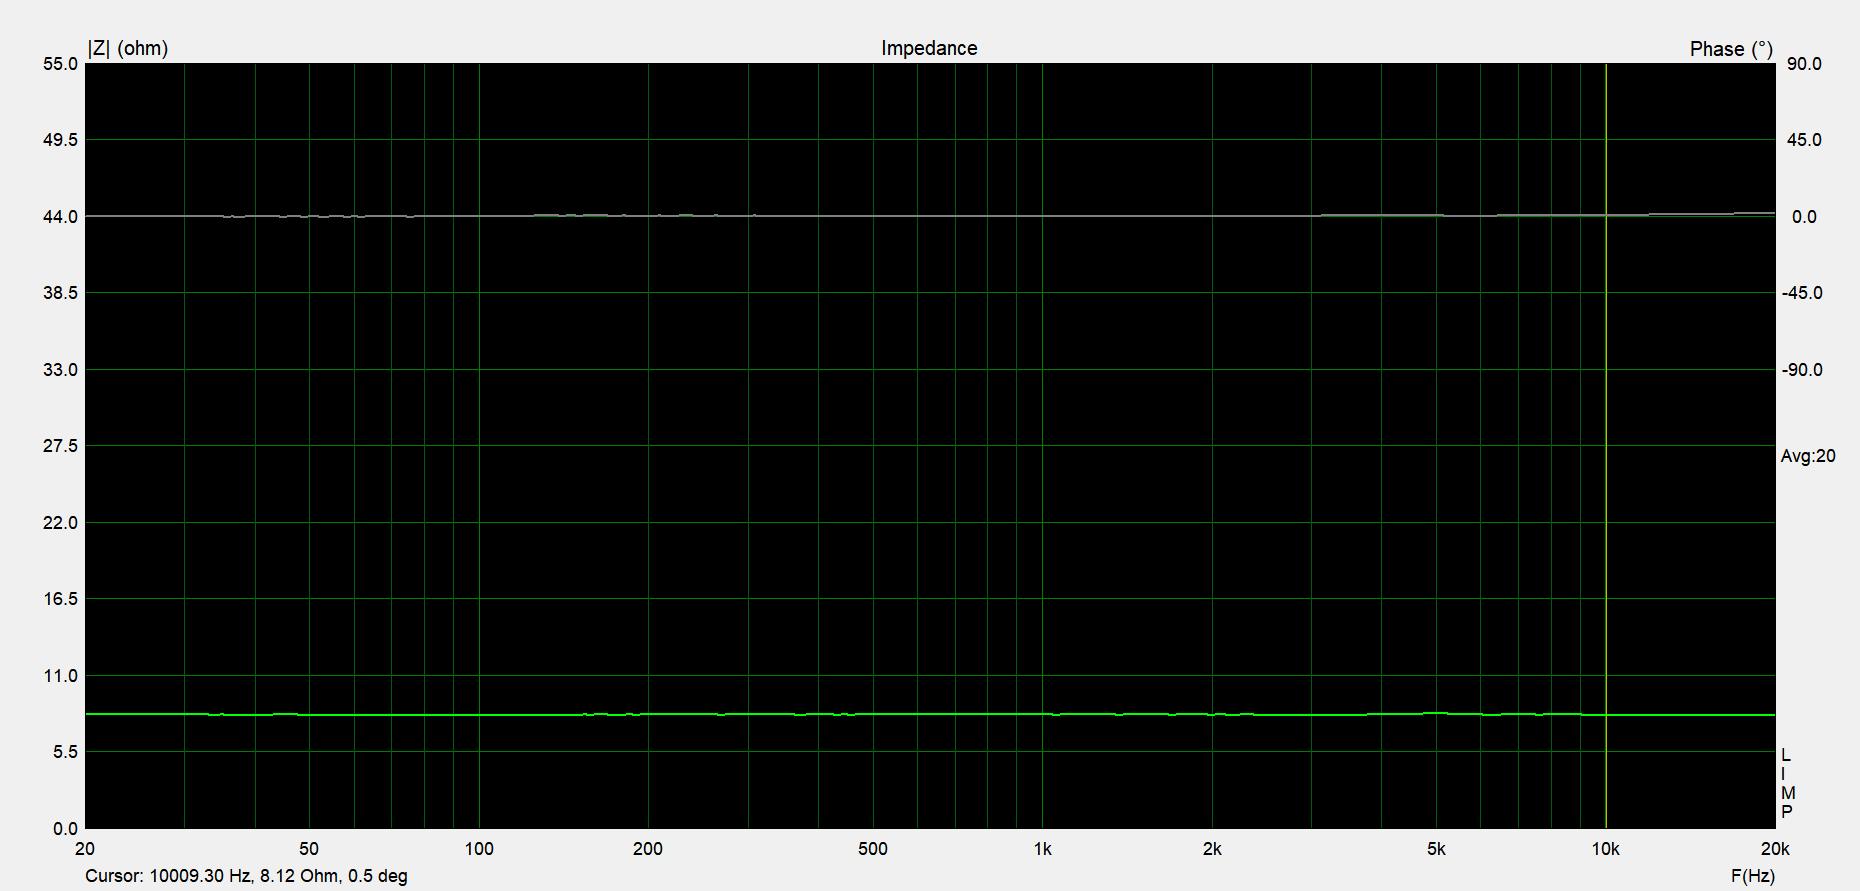Click the gray phase curve
The image size is (1860, 891).
point(930,215)
